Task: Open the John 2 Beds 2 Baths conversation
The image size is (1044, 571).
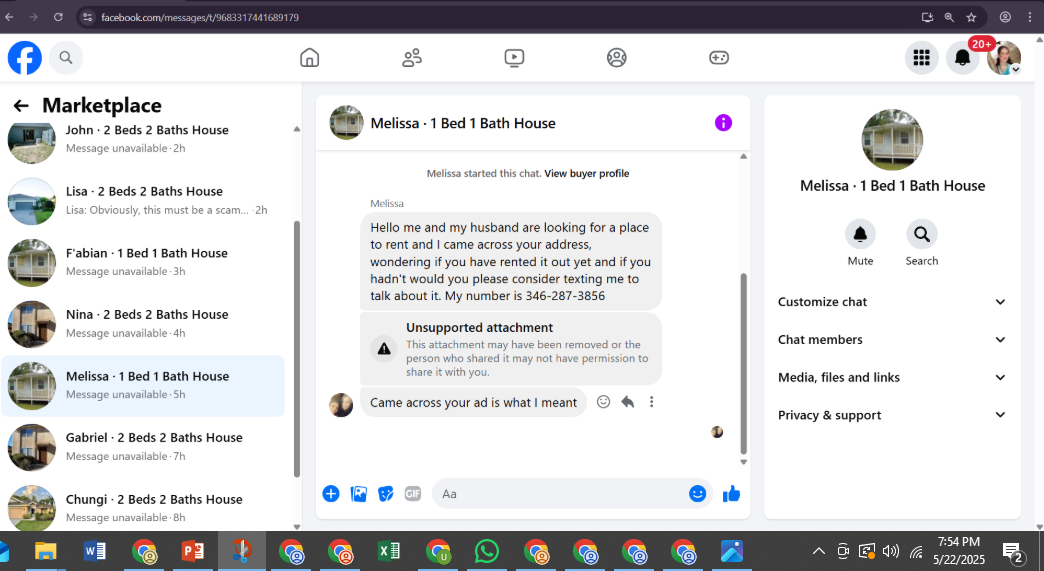Action: 143,139
